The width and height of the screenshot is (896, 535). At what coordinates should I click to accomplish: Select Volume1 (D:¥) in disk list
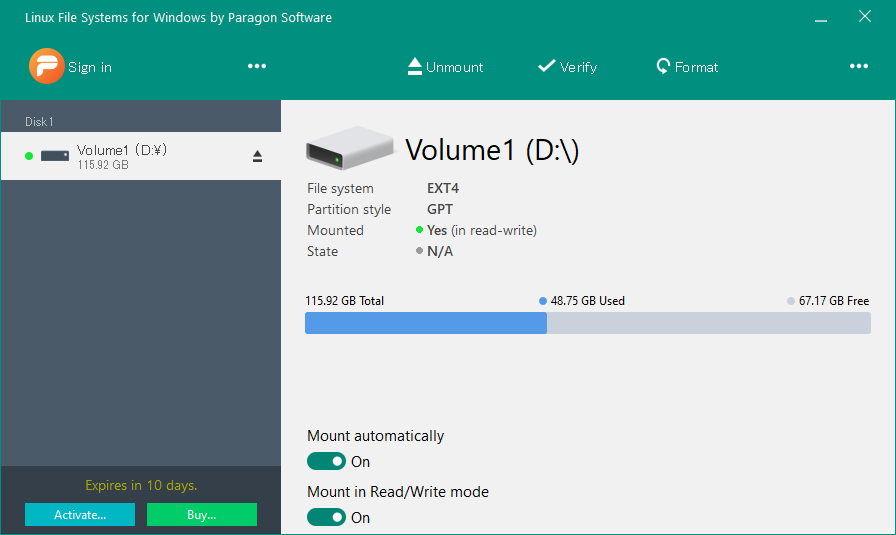[141, 156]
